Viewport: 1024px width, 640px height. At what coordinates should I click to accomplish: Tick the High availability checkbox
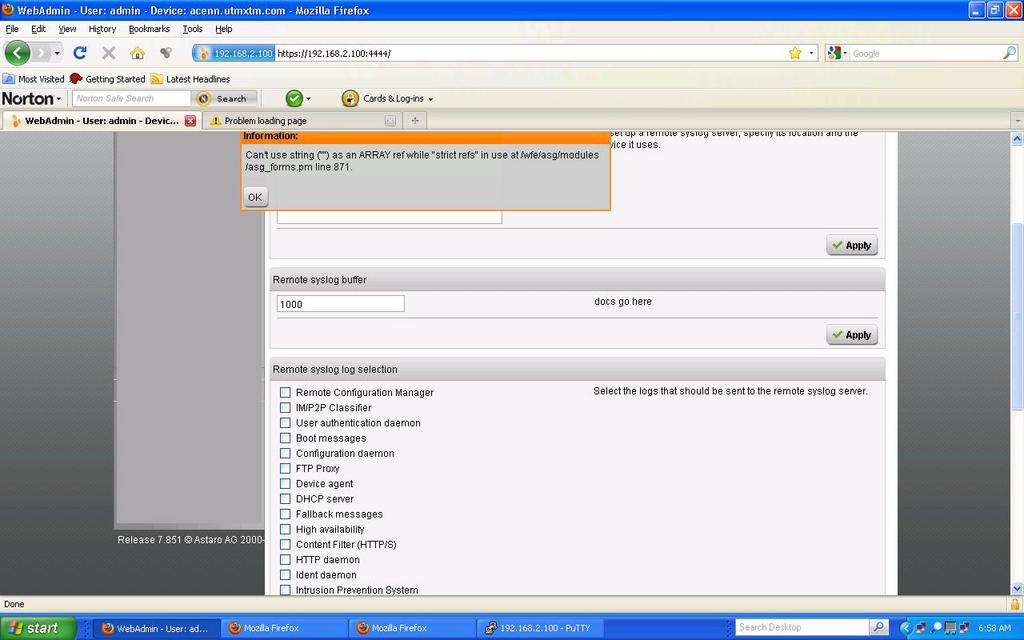(285, 530)
